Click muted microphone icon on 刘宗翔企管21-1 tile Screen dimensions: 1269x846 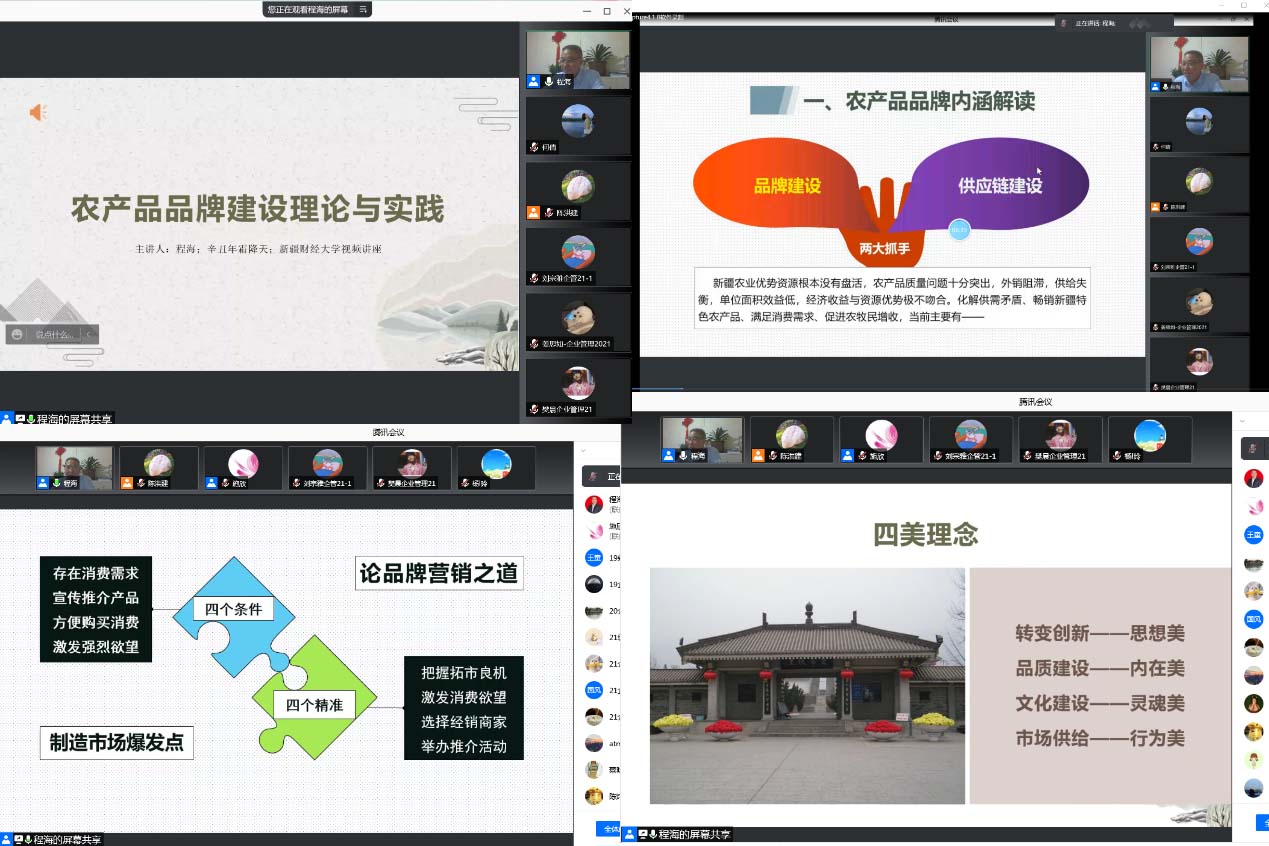(534, 280)
